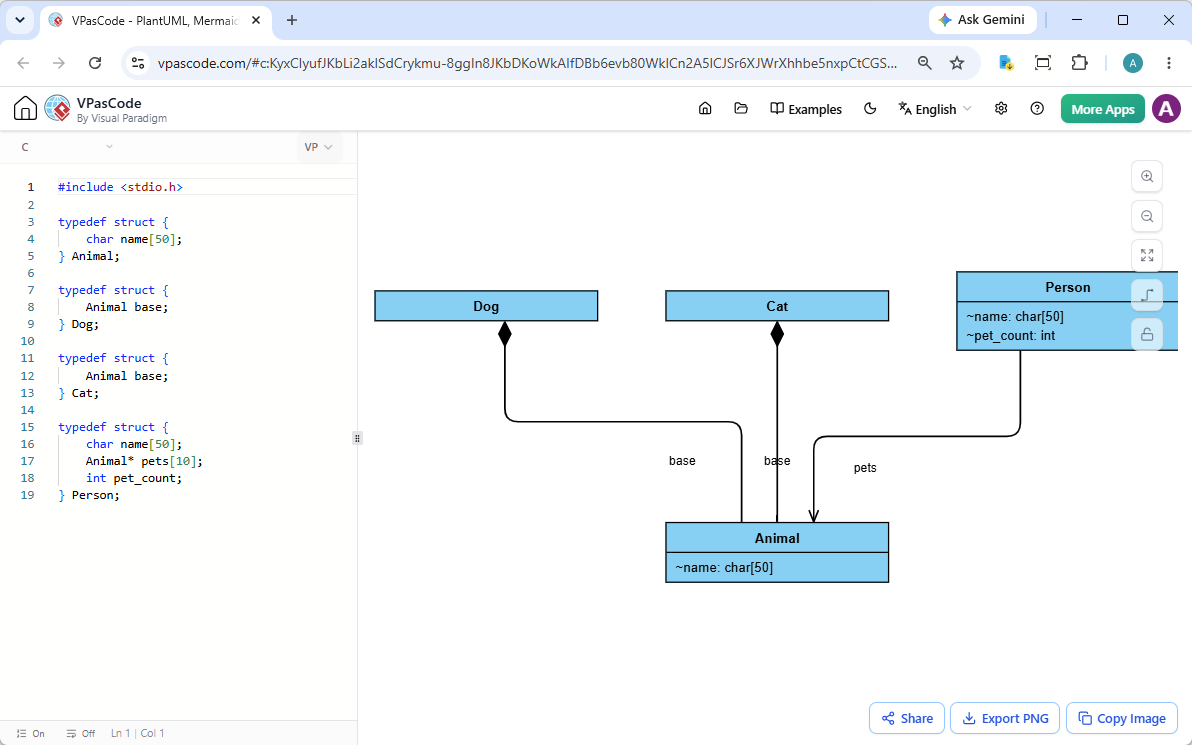The width and height of the screenshot is (1192, 745).
Task: Go back in browser history
Action: 24,63
